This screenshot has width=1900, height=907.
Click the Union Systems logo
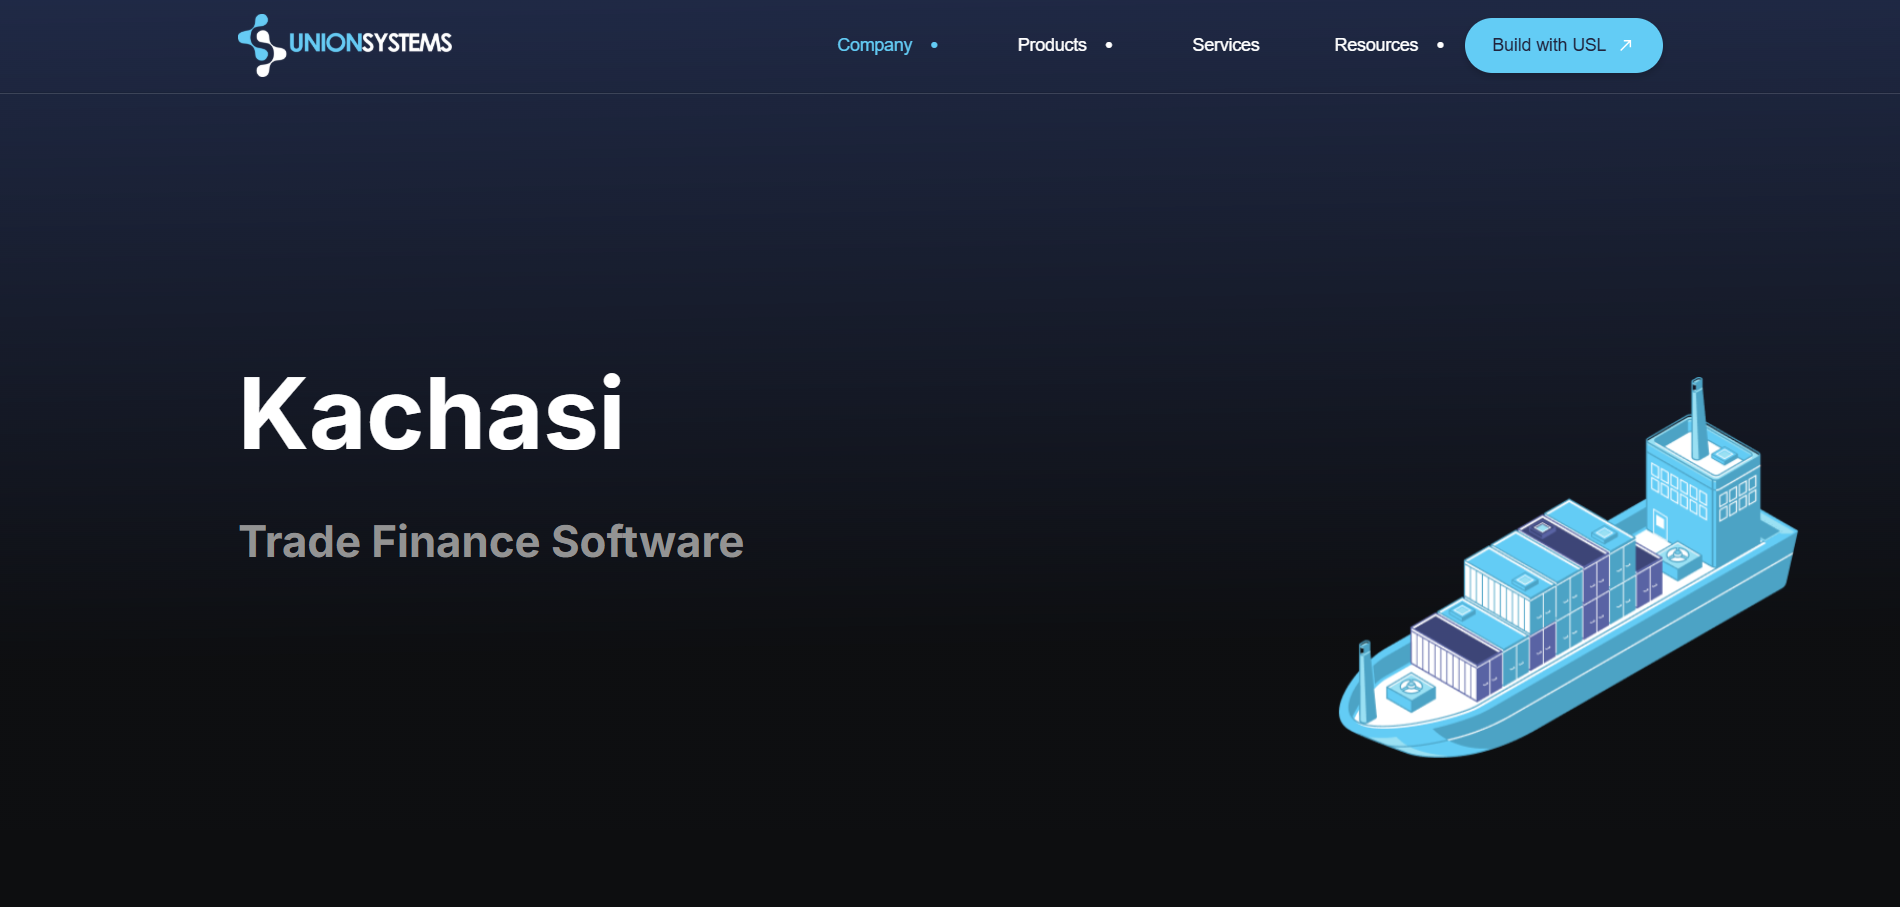click(345, 45)
